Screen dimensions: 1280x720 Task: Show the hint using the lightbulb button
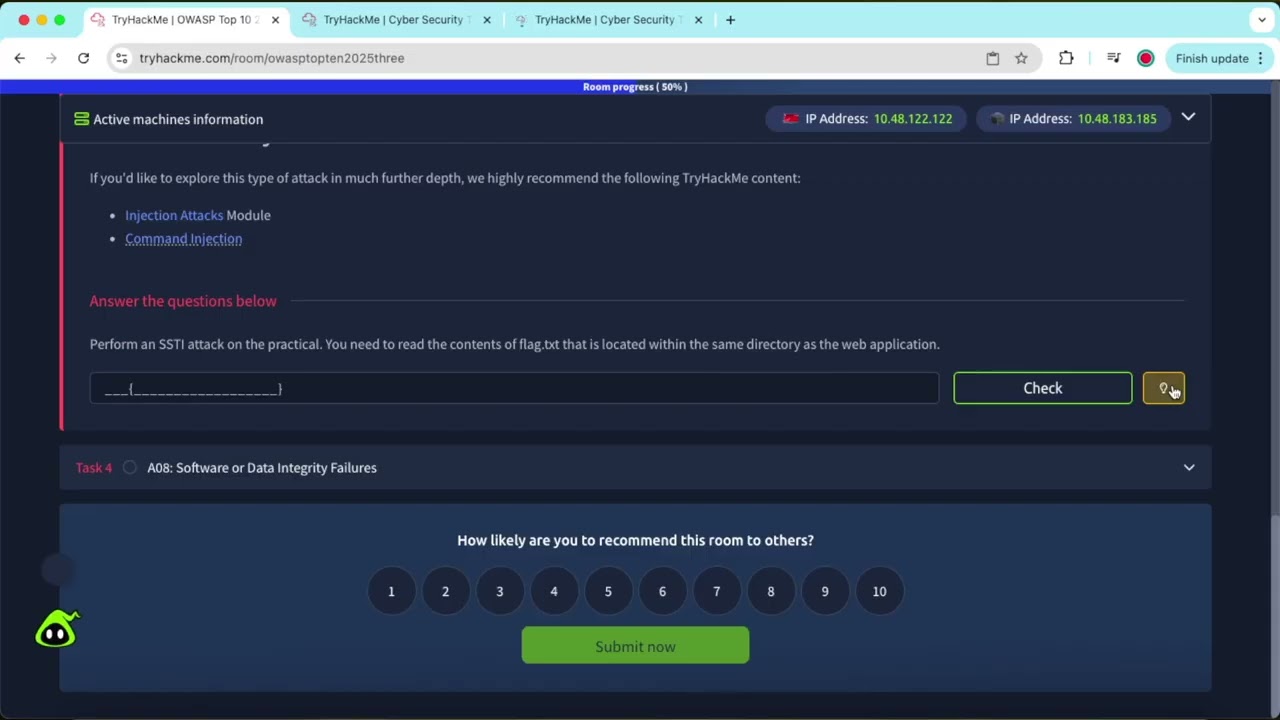[x=1164, y=388]
